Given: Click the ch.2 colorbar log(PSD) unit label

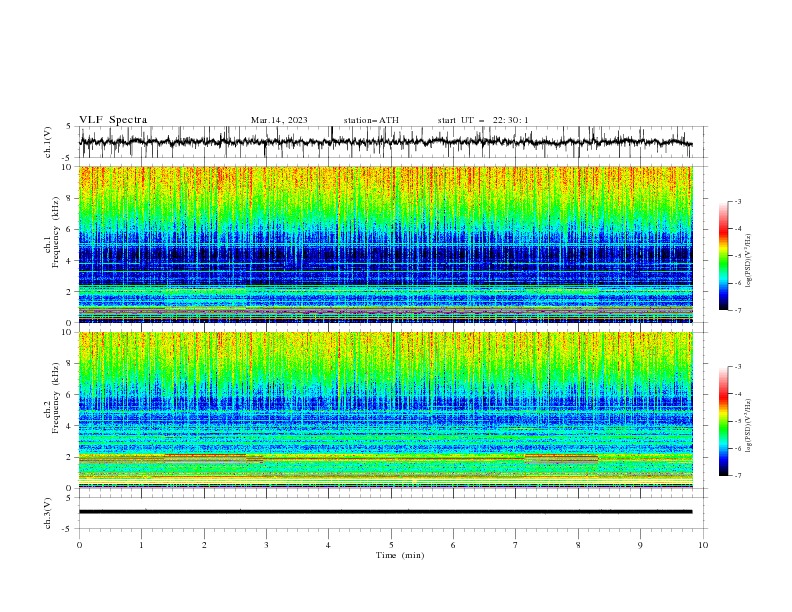Looking at the screenshot, I should 749,425.
